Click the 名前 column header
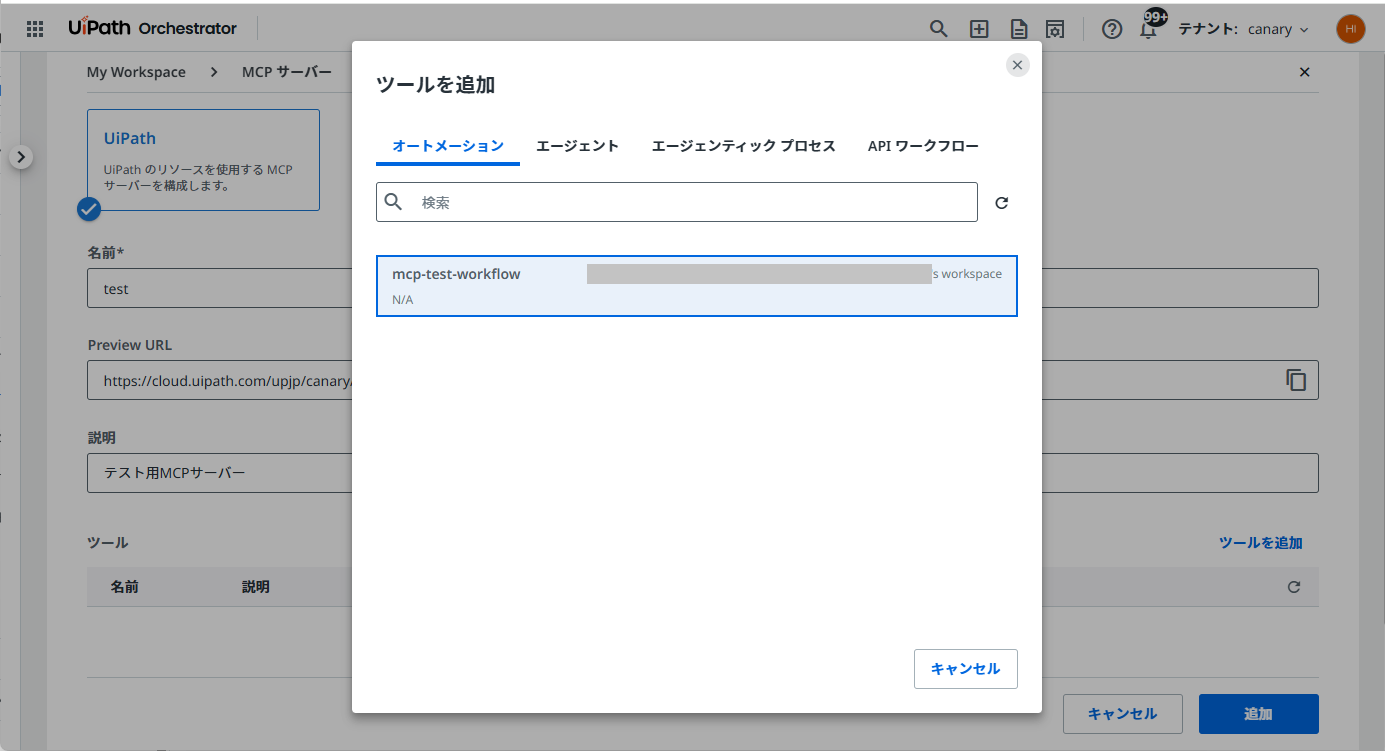This screenshot has height=751, width=1385. pos(124,587)
